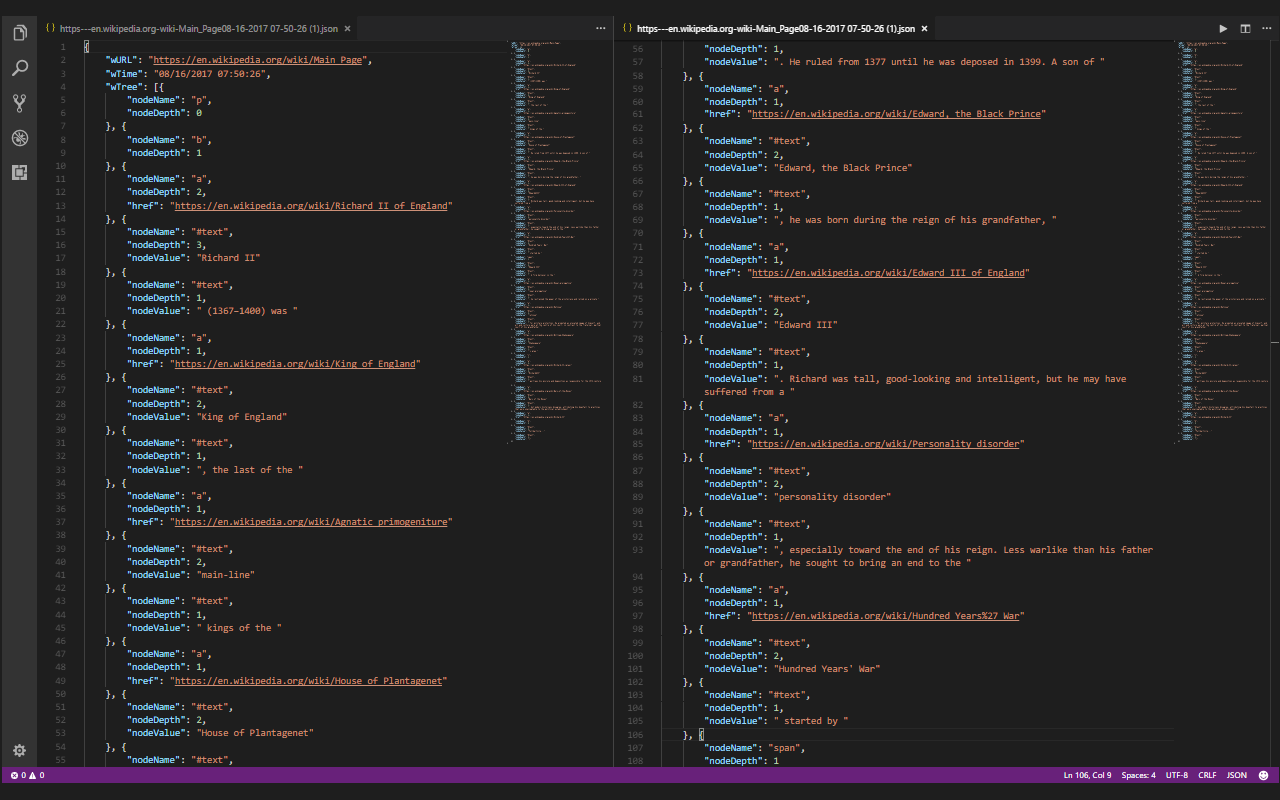Follow the Edward_III_of_England URL link
The image size is (1280, 800).
click(x=888, y=272)
